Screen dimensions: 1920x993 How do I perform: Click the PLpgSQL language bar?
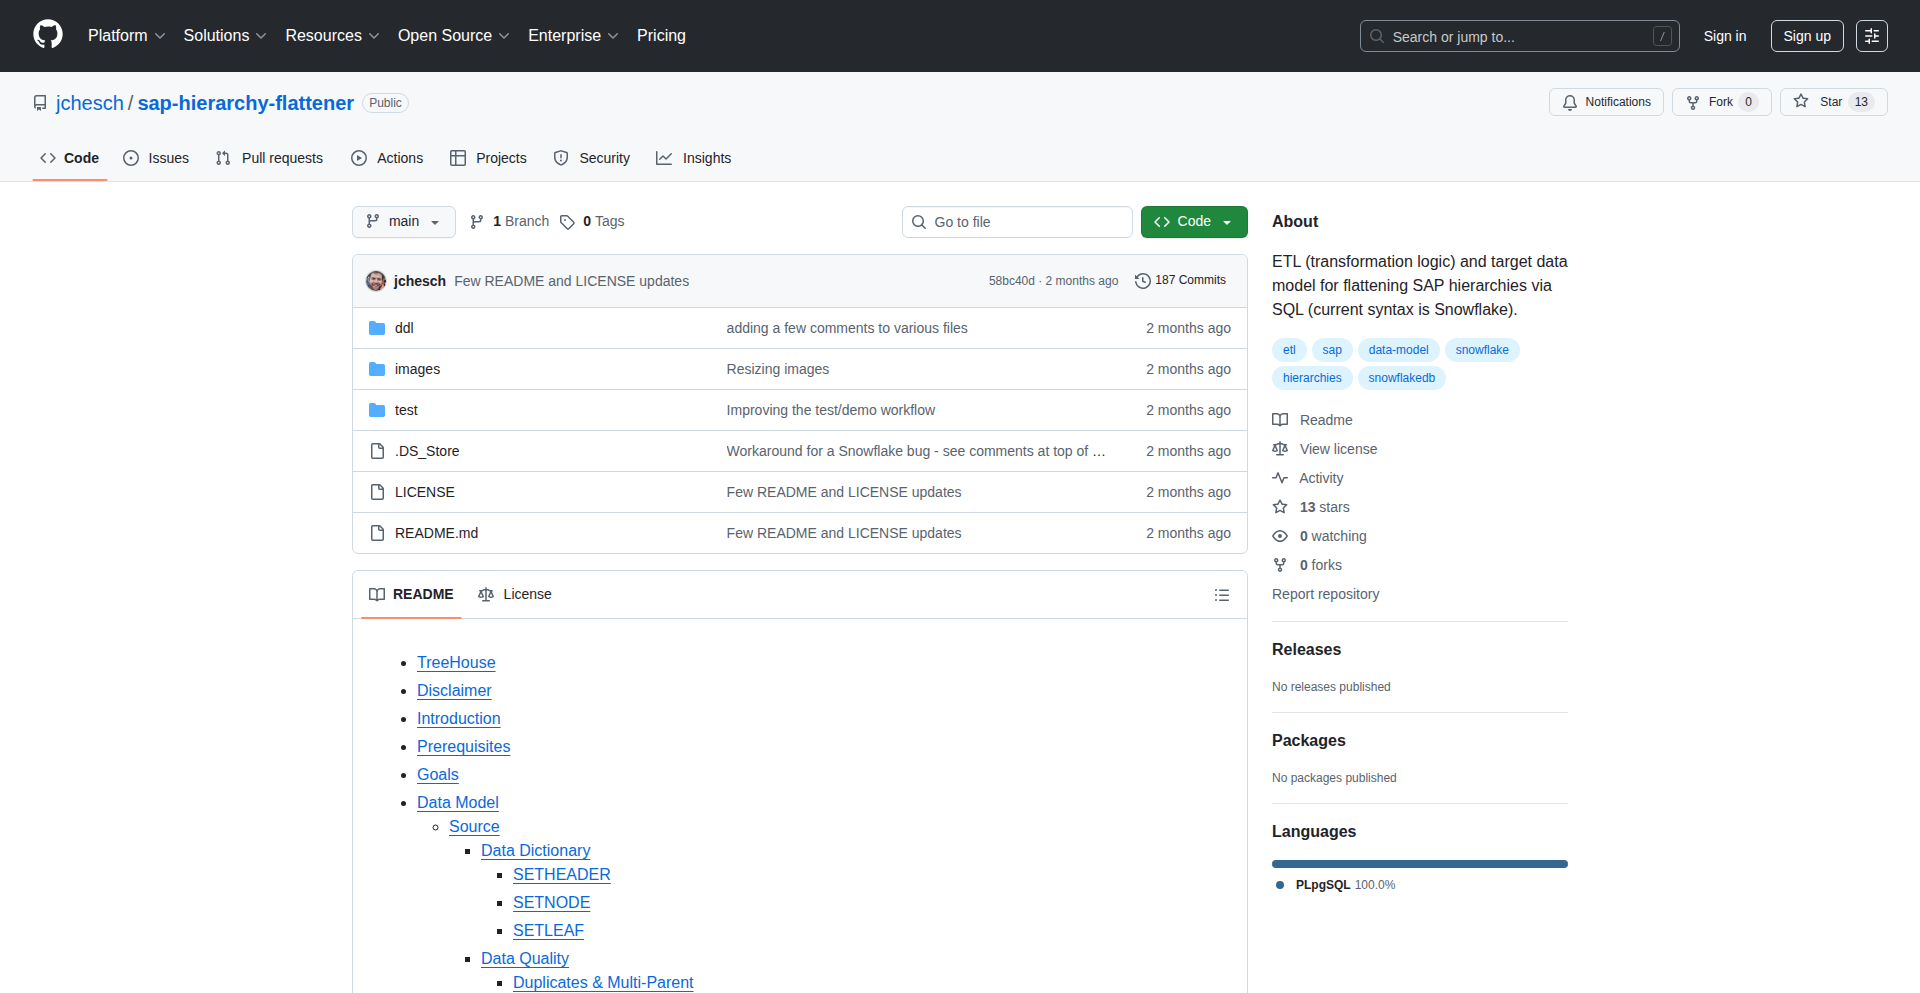(x=1419, y=864)
